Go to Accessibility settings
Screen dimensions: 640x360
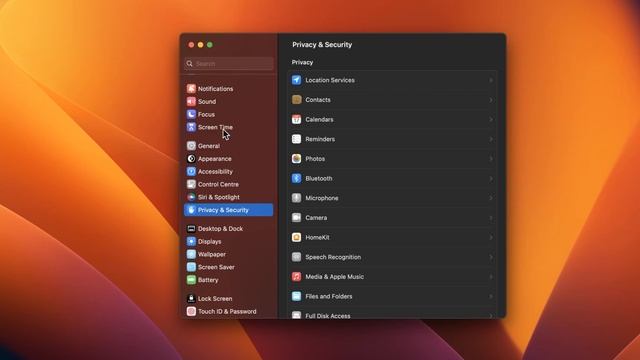(x=229, y=171)
